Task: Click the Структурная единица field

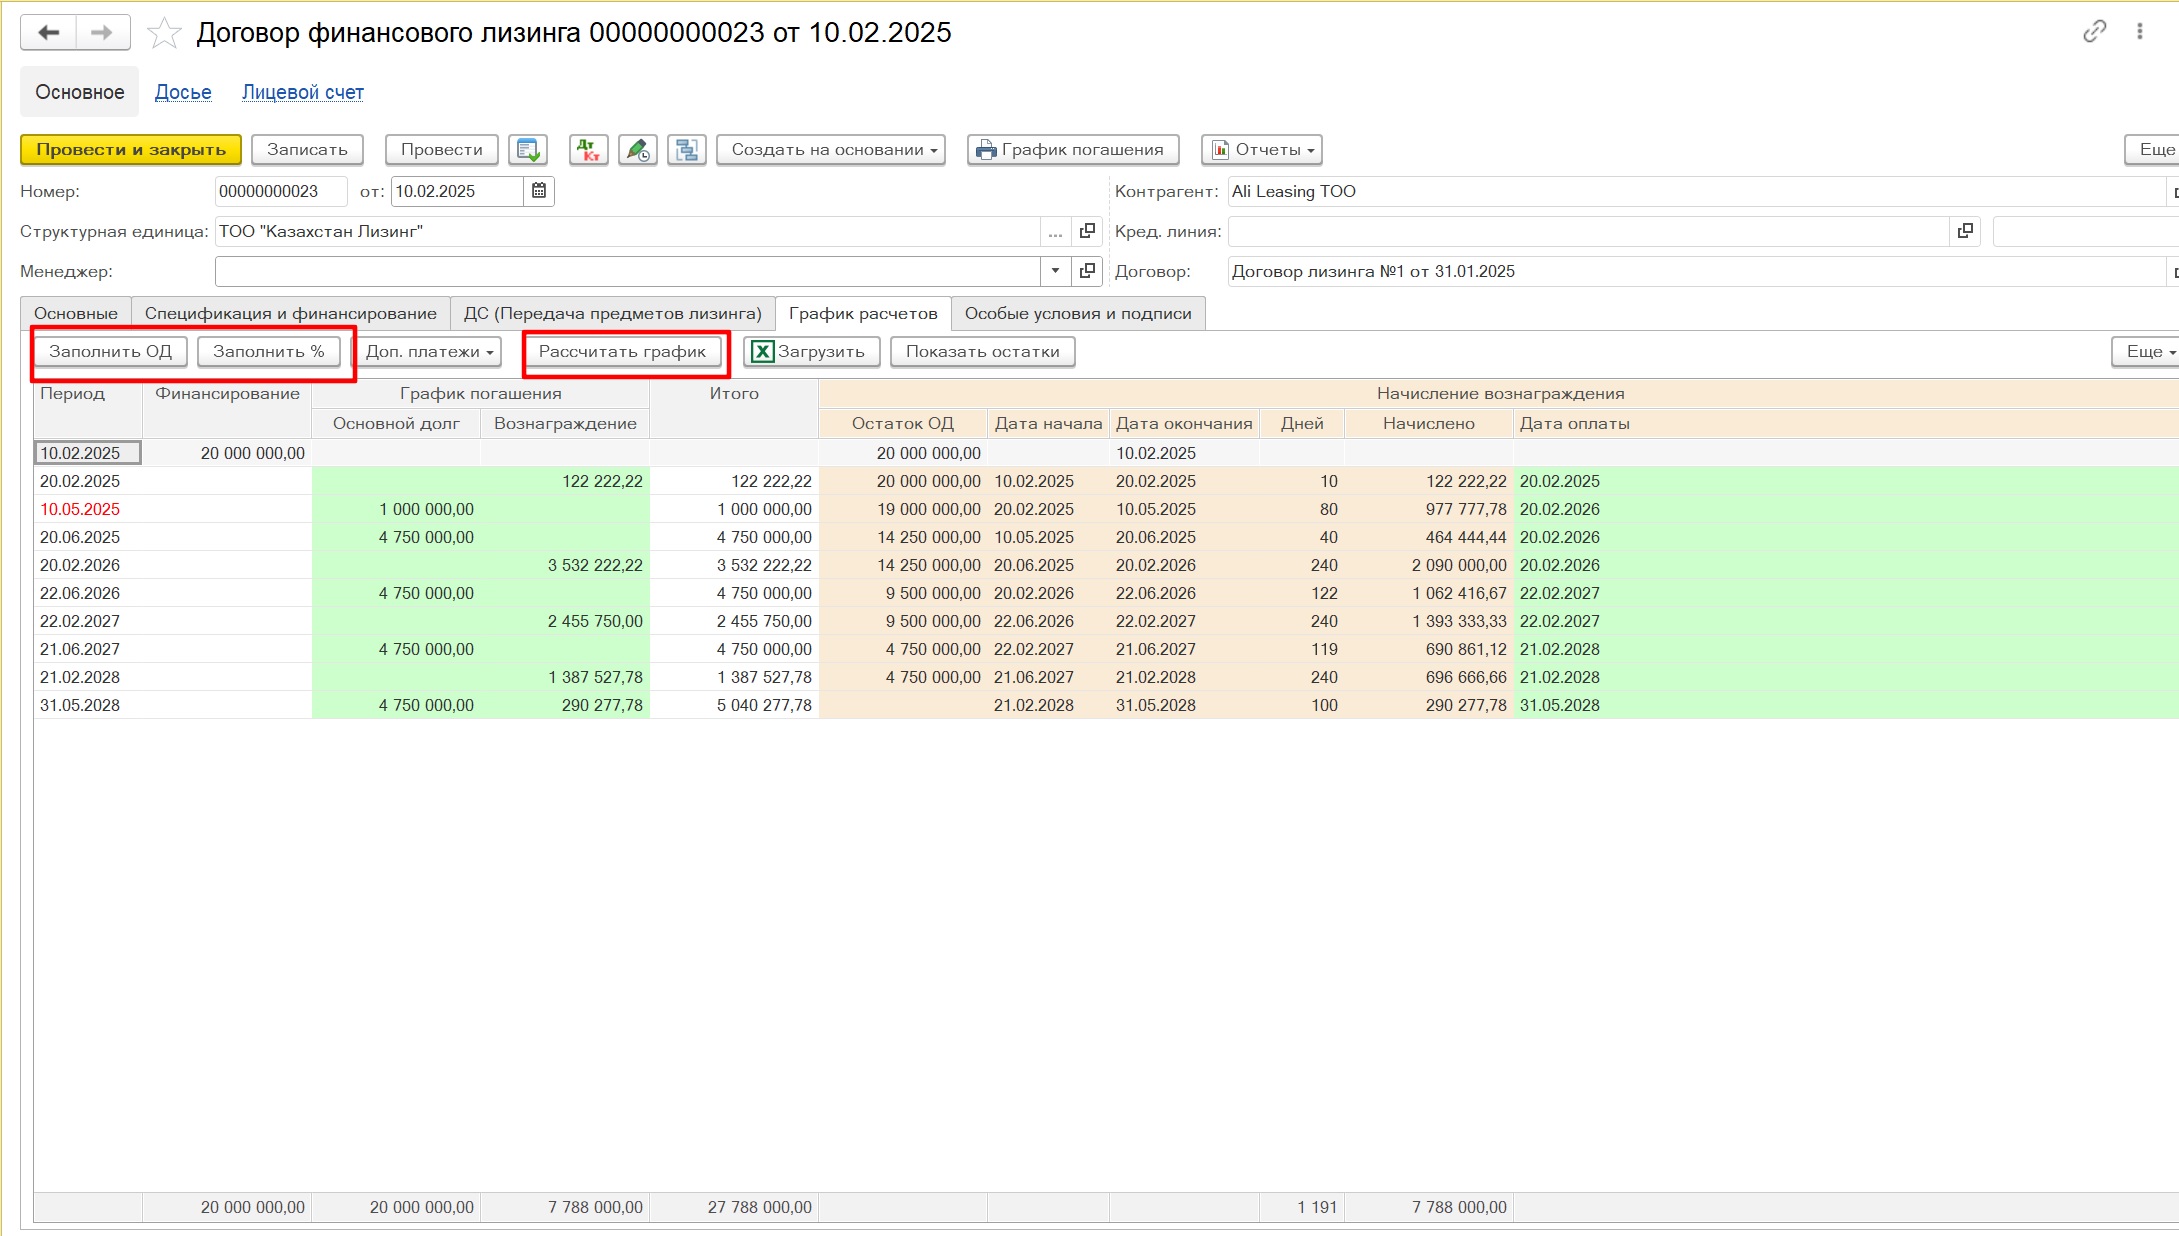Action: (x=628, y=231)
